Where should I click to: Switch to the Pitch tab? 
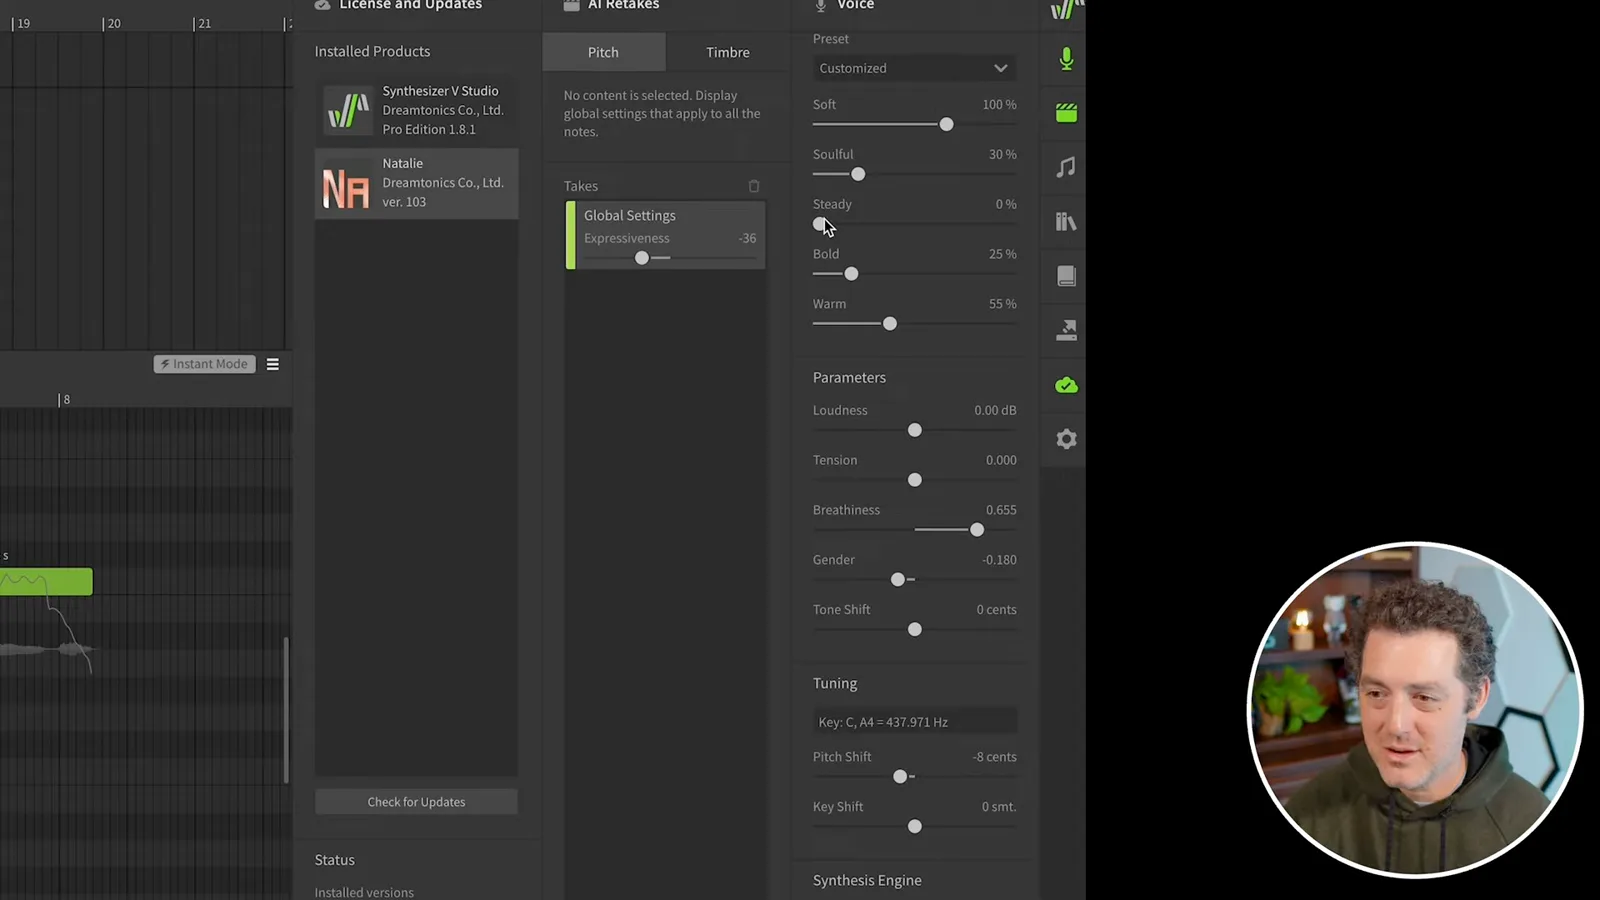[x=603, y=52]
